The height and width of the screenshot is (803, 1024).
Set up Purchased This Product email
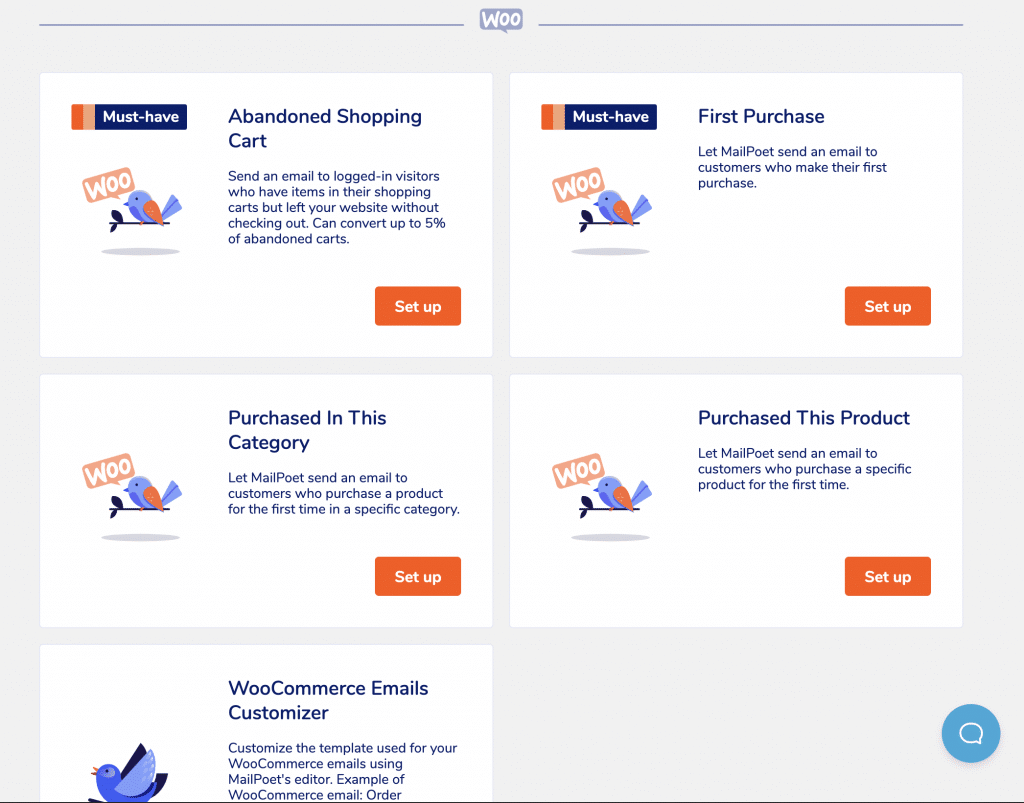887,576
